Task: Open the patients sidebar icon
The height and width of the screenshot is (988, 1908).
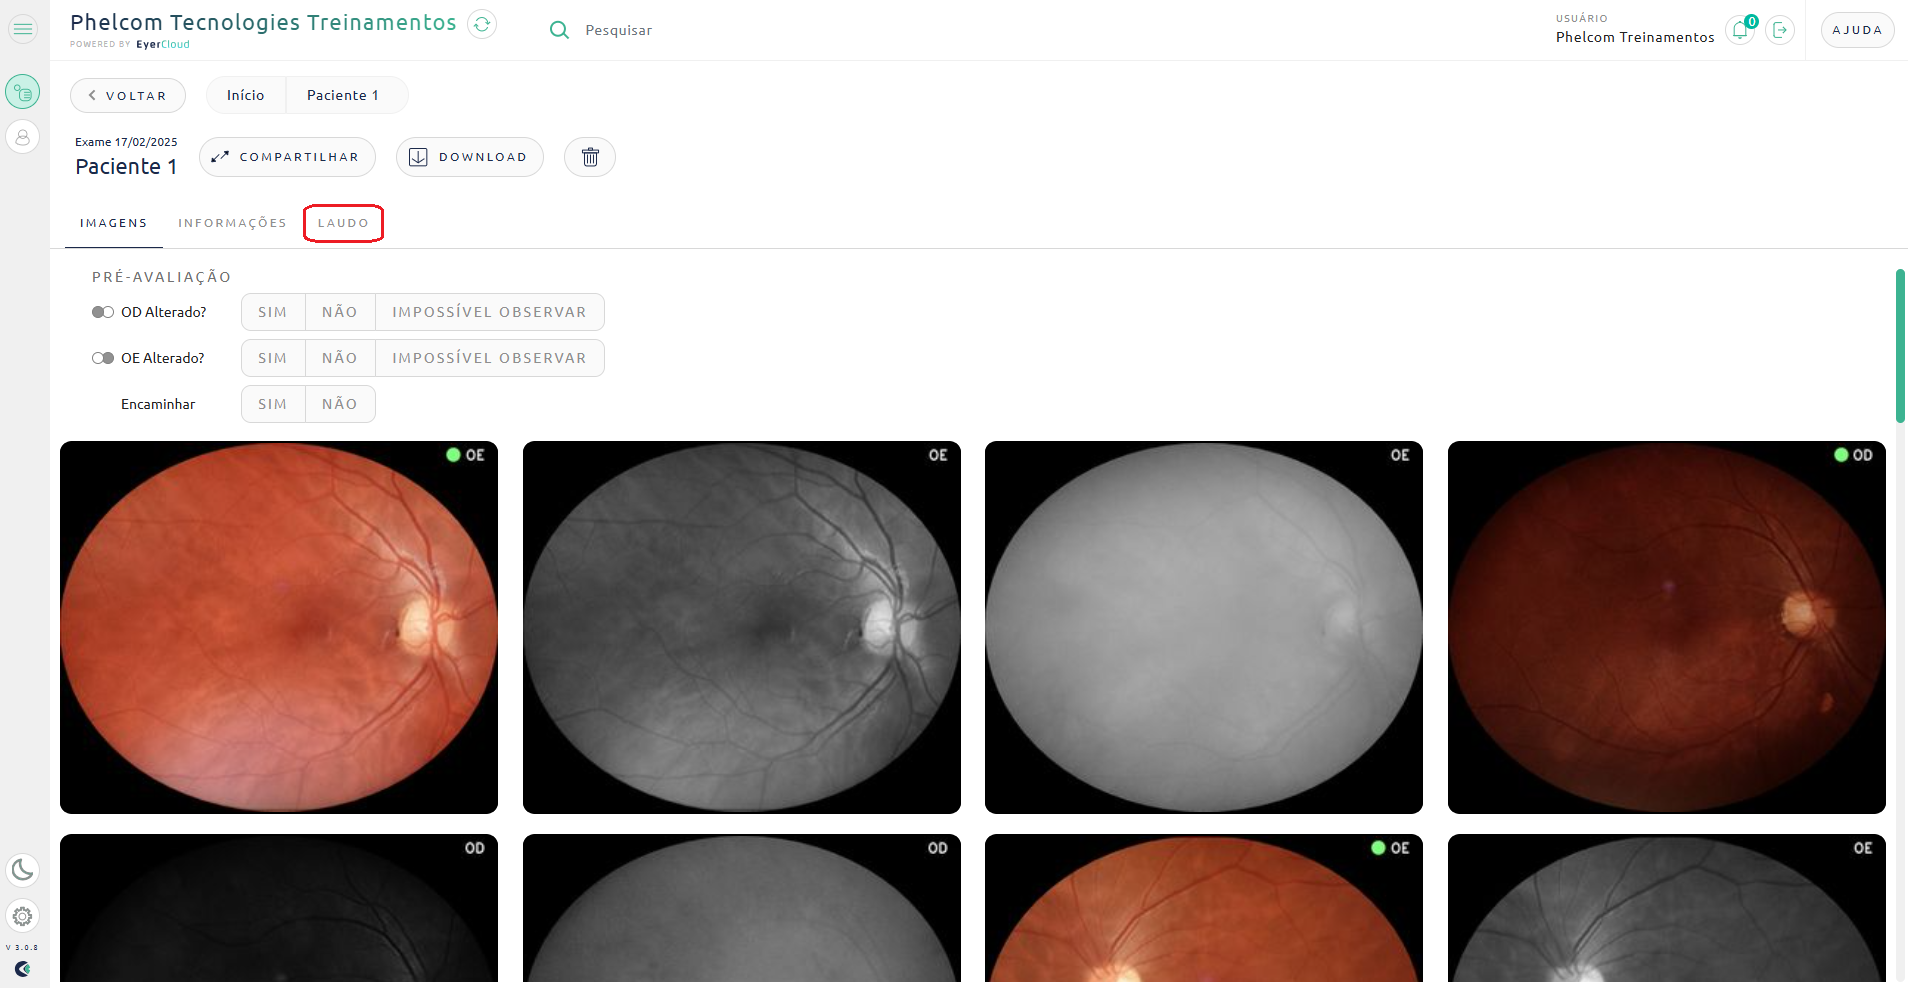Action: click(23, 137)
